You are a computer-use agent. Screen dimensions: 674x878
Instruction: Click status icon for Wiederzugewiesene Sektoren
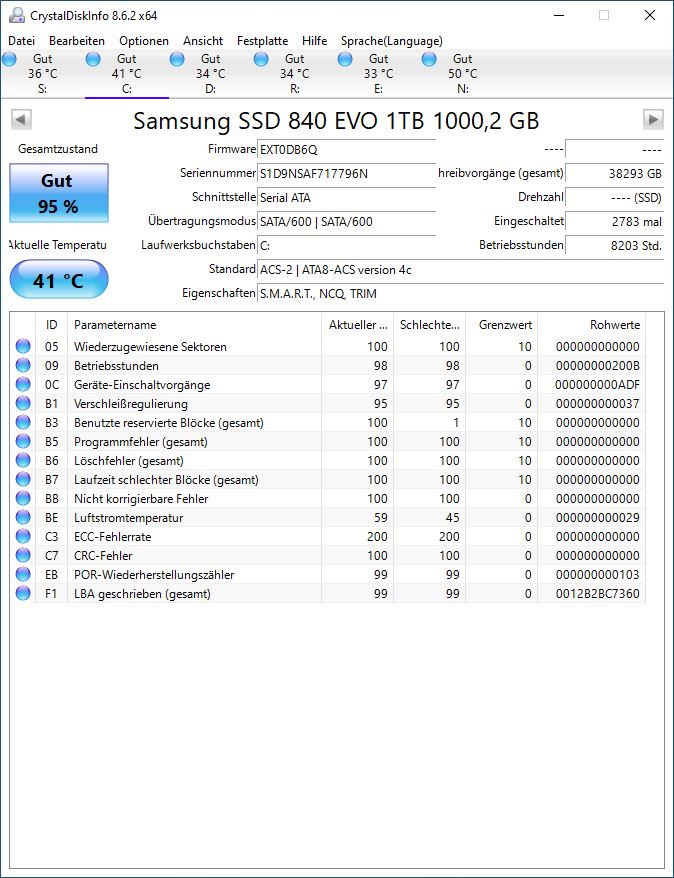coord(23,346)
